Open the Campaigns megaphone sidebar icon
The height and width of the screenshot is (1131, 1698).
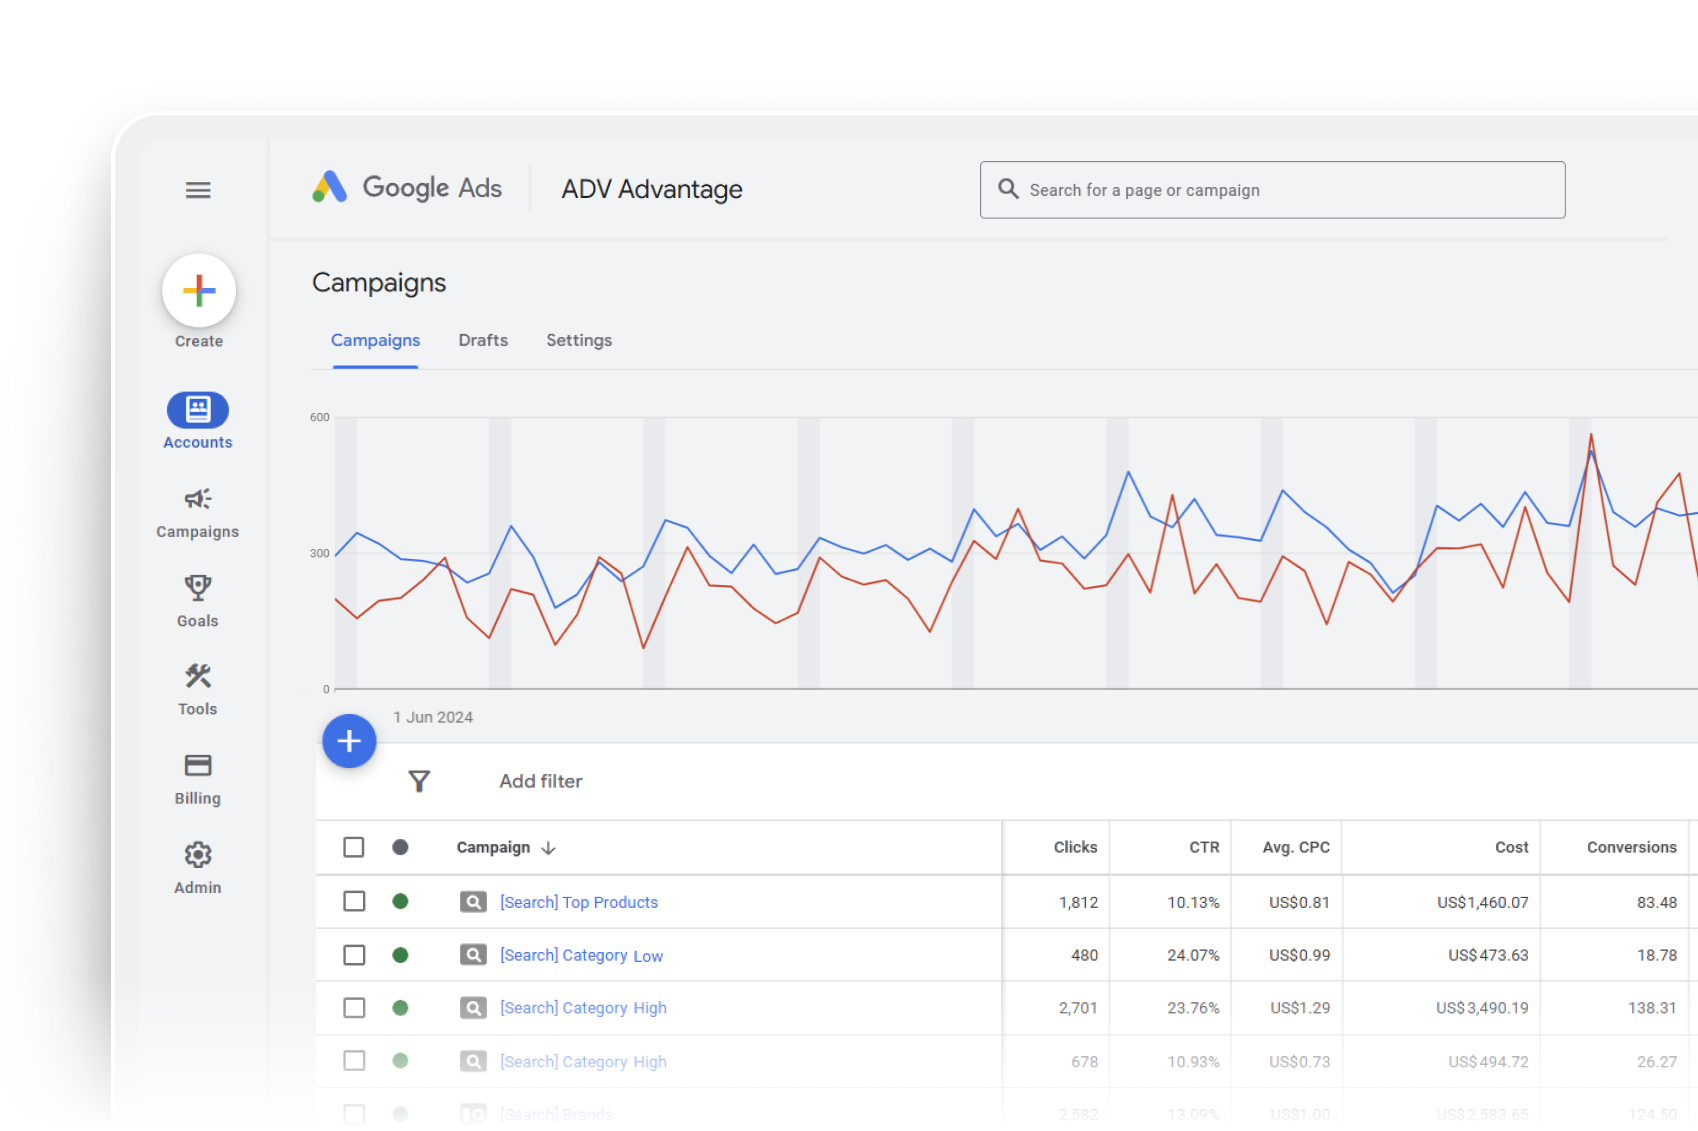click(x=198, y=499)
